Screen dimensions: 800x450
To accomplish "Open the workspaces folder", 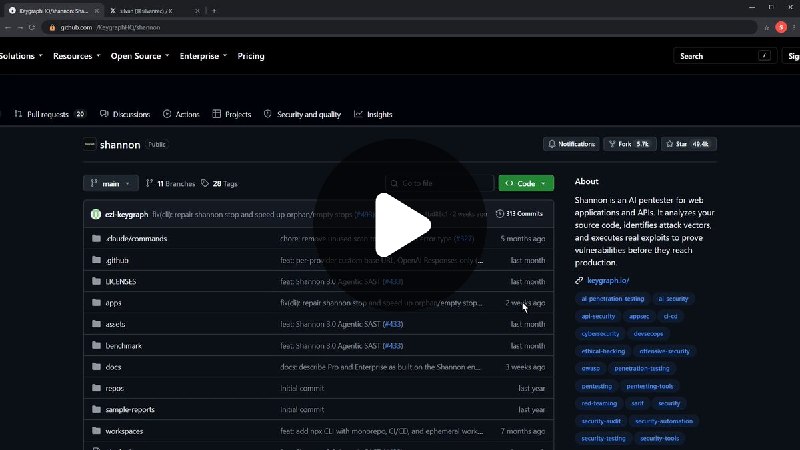I will [124, 431].
